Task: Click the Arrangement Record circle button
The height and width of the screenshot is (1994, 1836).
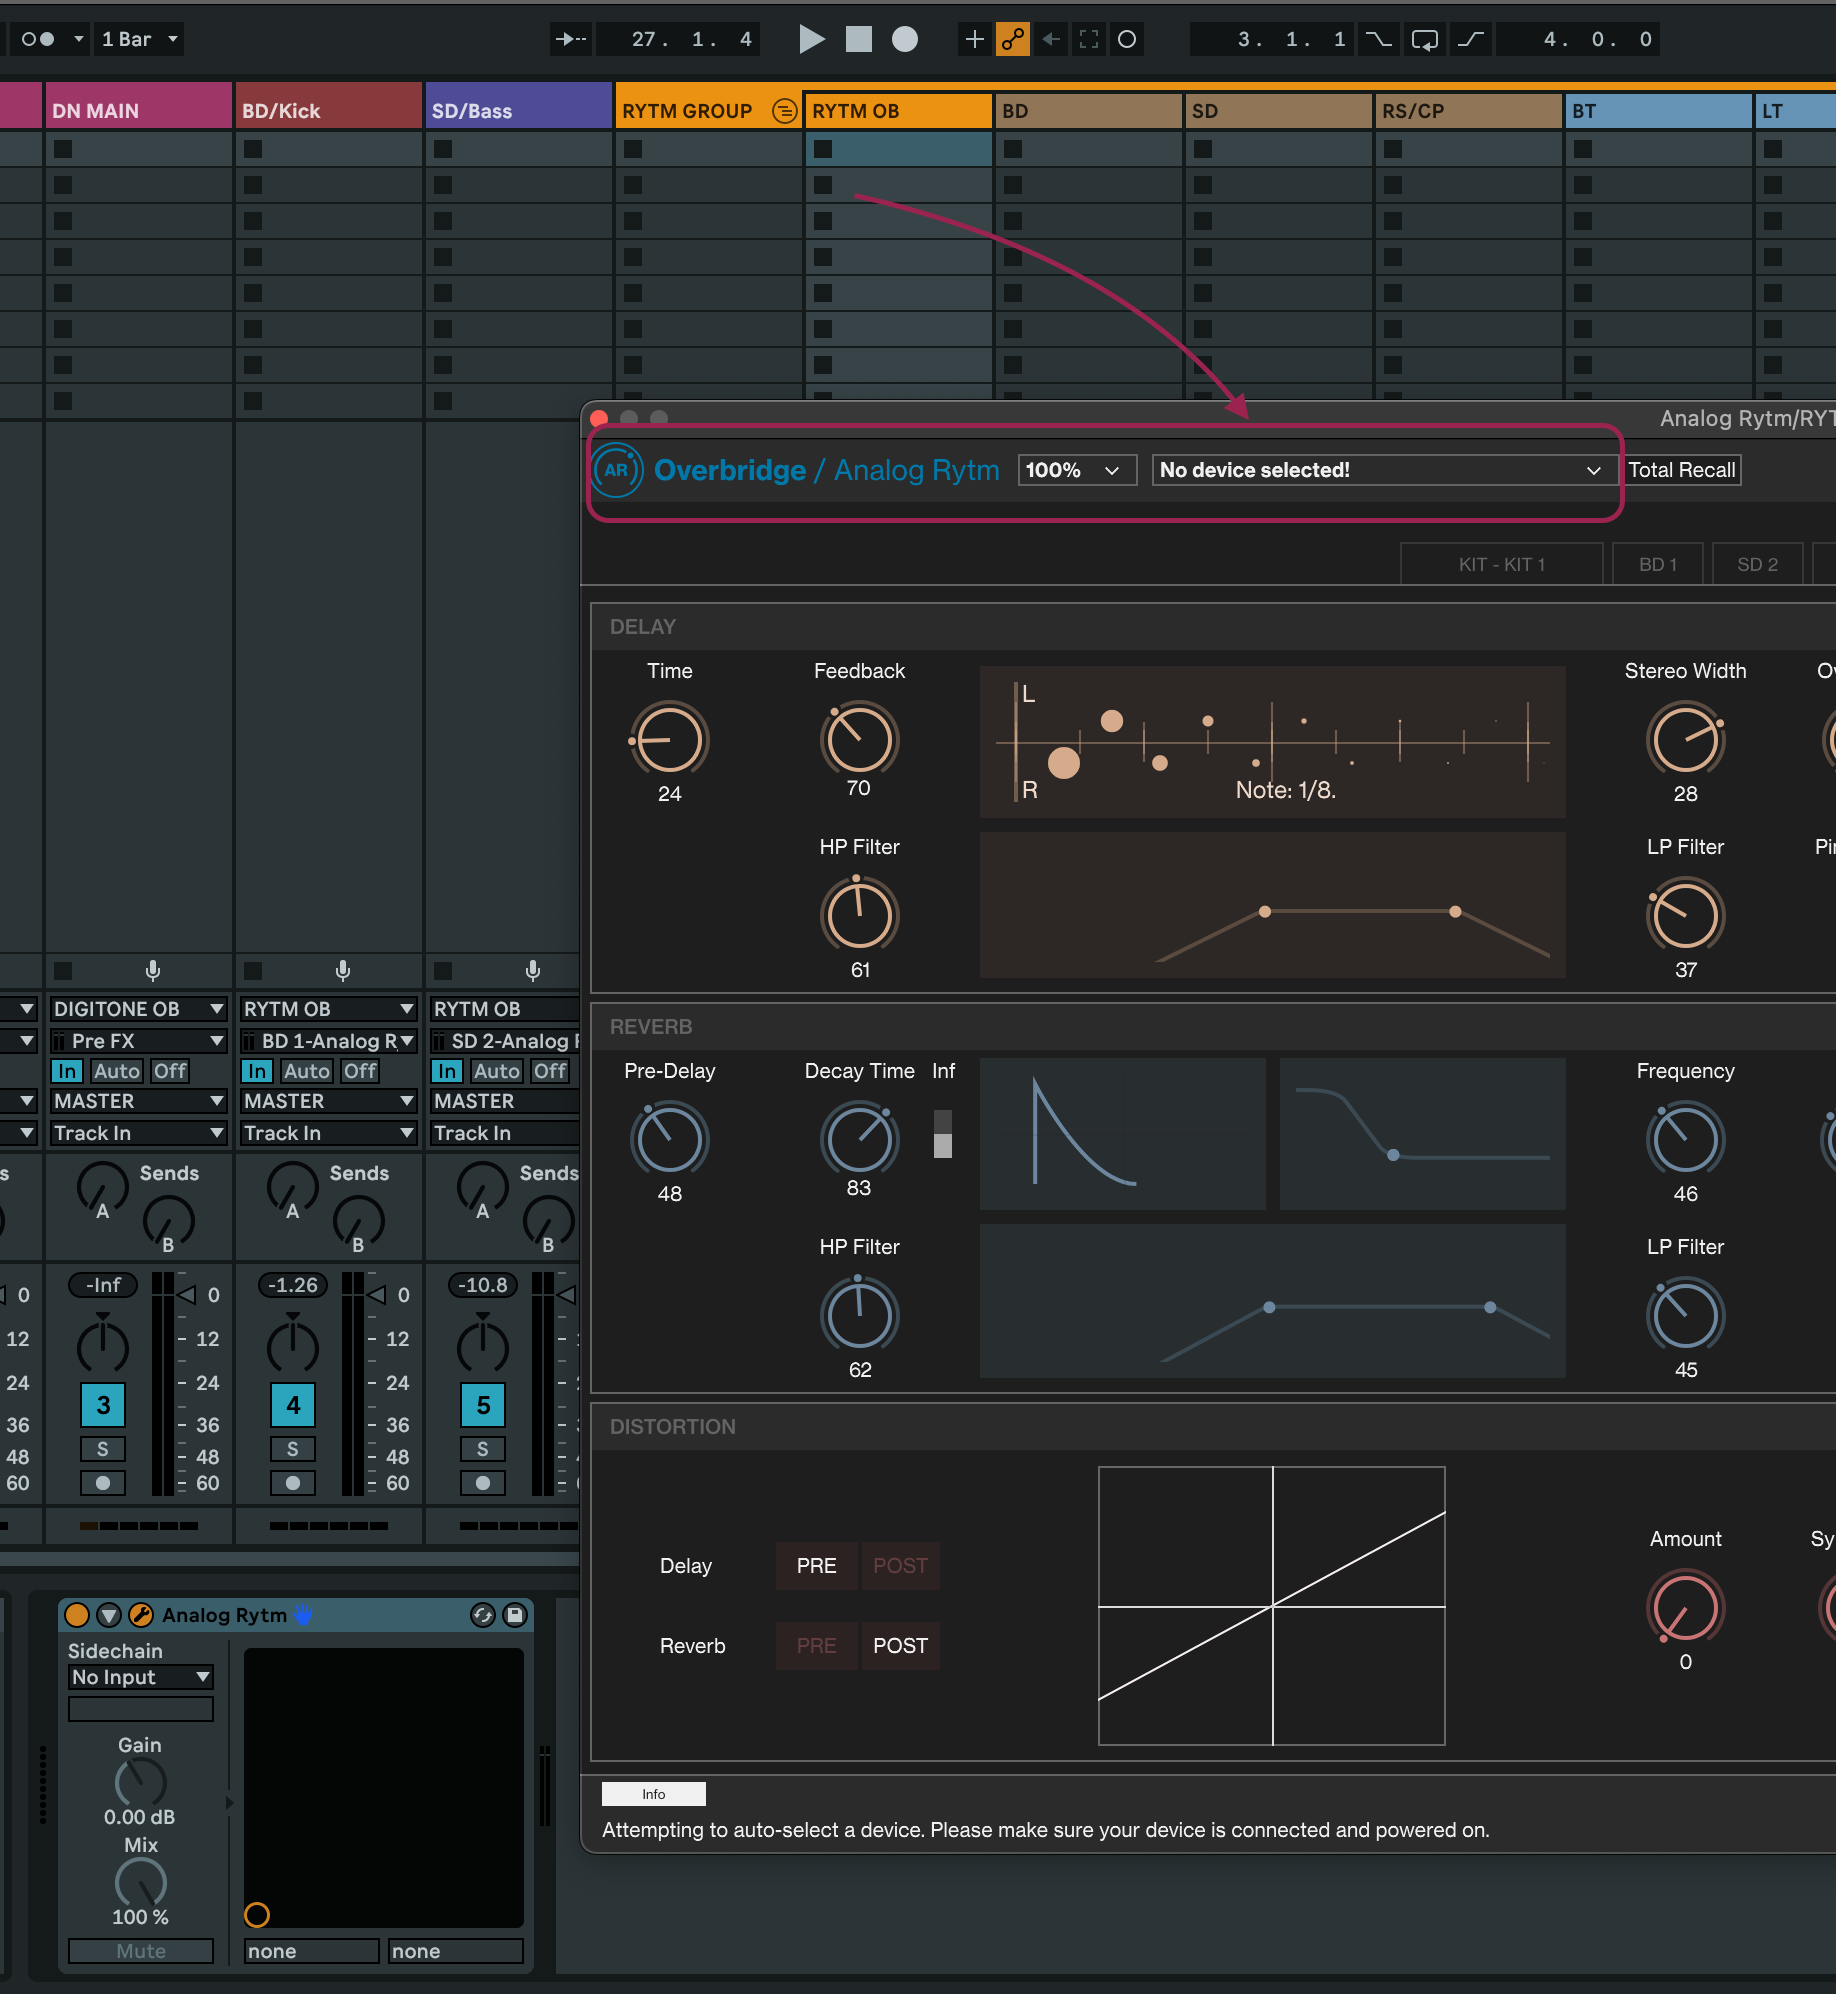Action: (904, 39)
